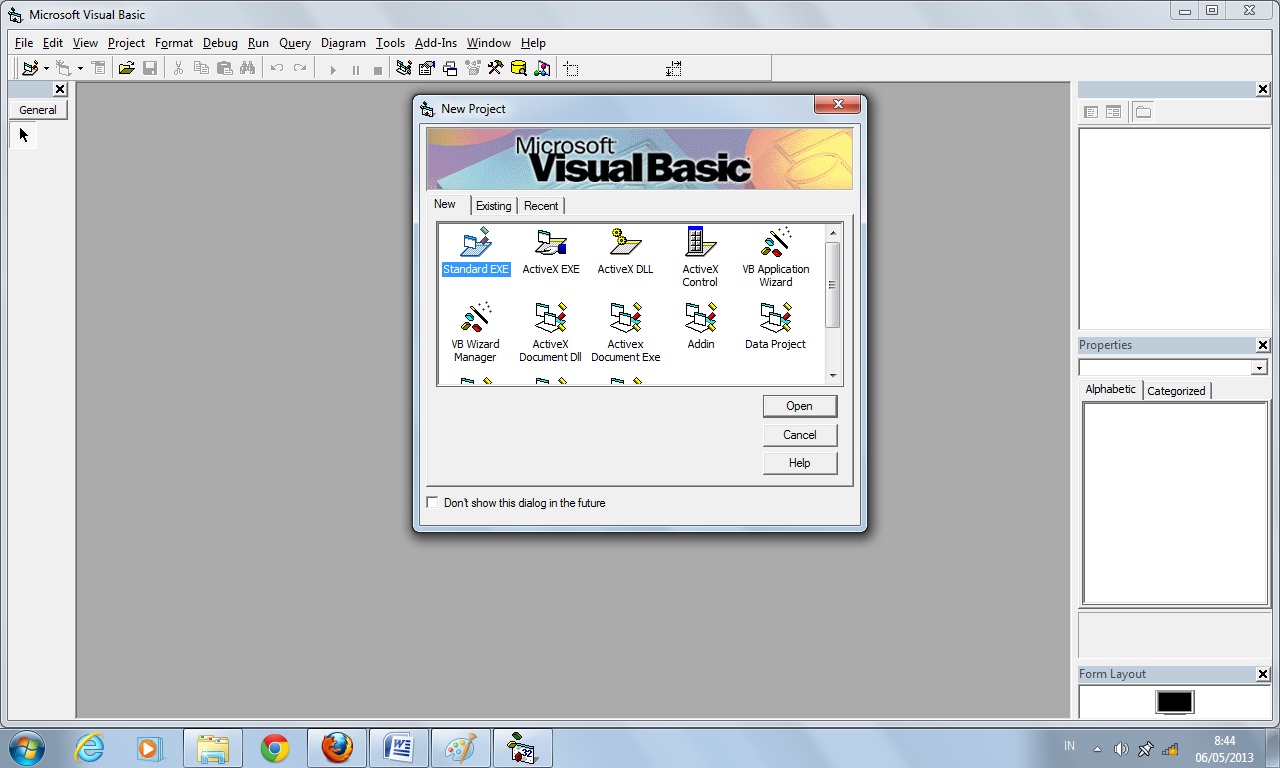Open the Object Browser toolbar icon
Image resolution: width=1280 pixels, height=768 pixels.
473,68
